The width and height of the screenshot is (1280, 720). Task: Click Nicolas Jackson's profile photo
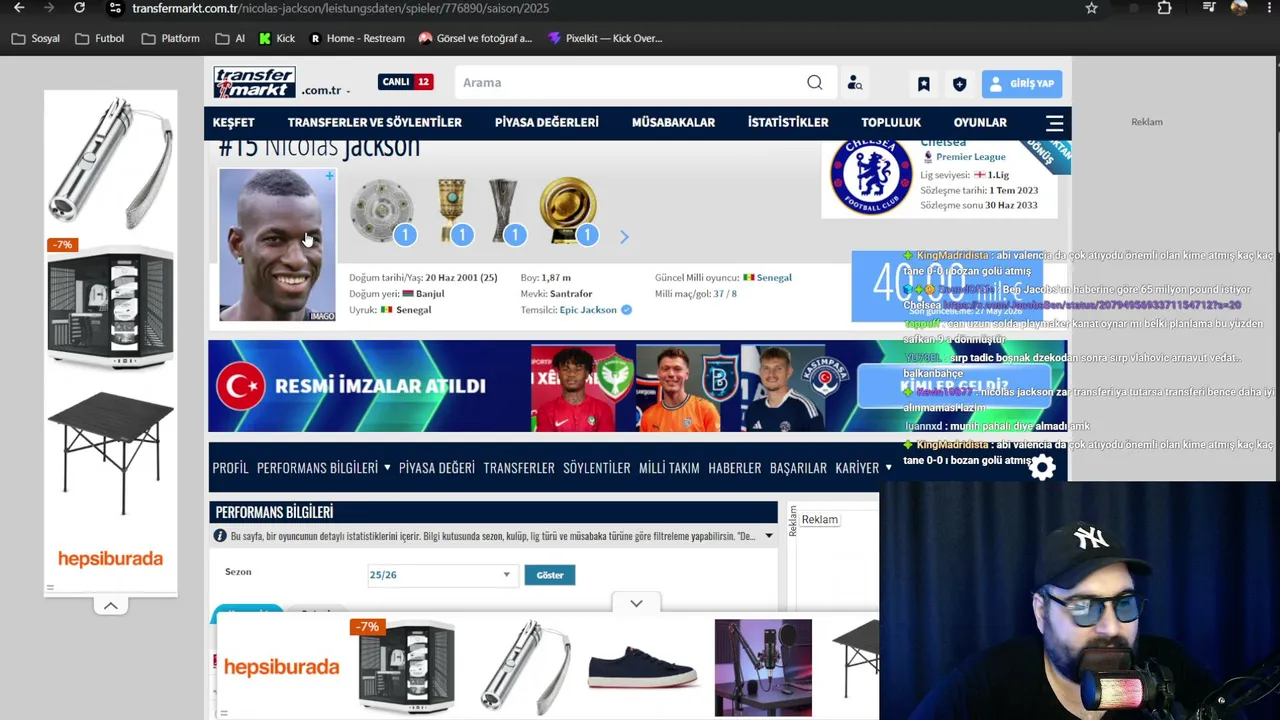tap(277, 244)
